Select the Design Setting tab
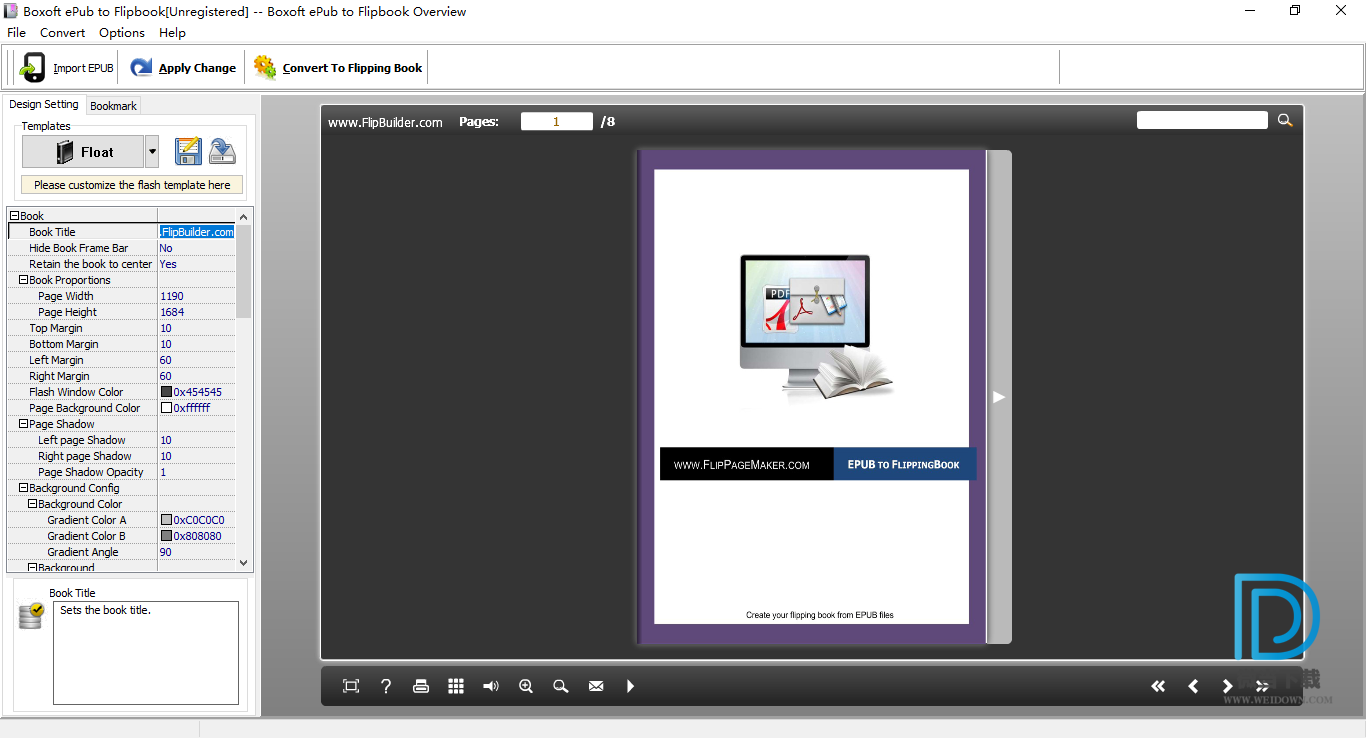Image resolution: width=1366 pixels, height=738 pixels. point(44,104)
